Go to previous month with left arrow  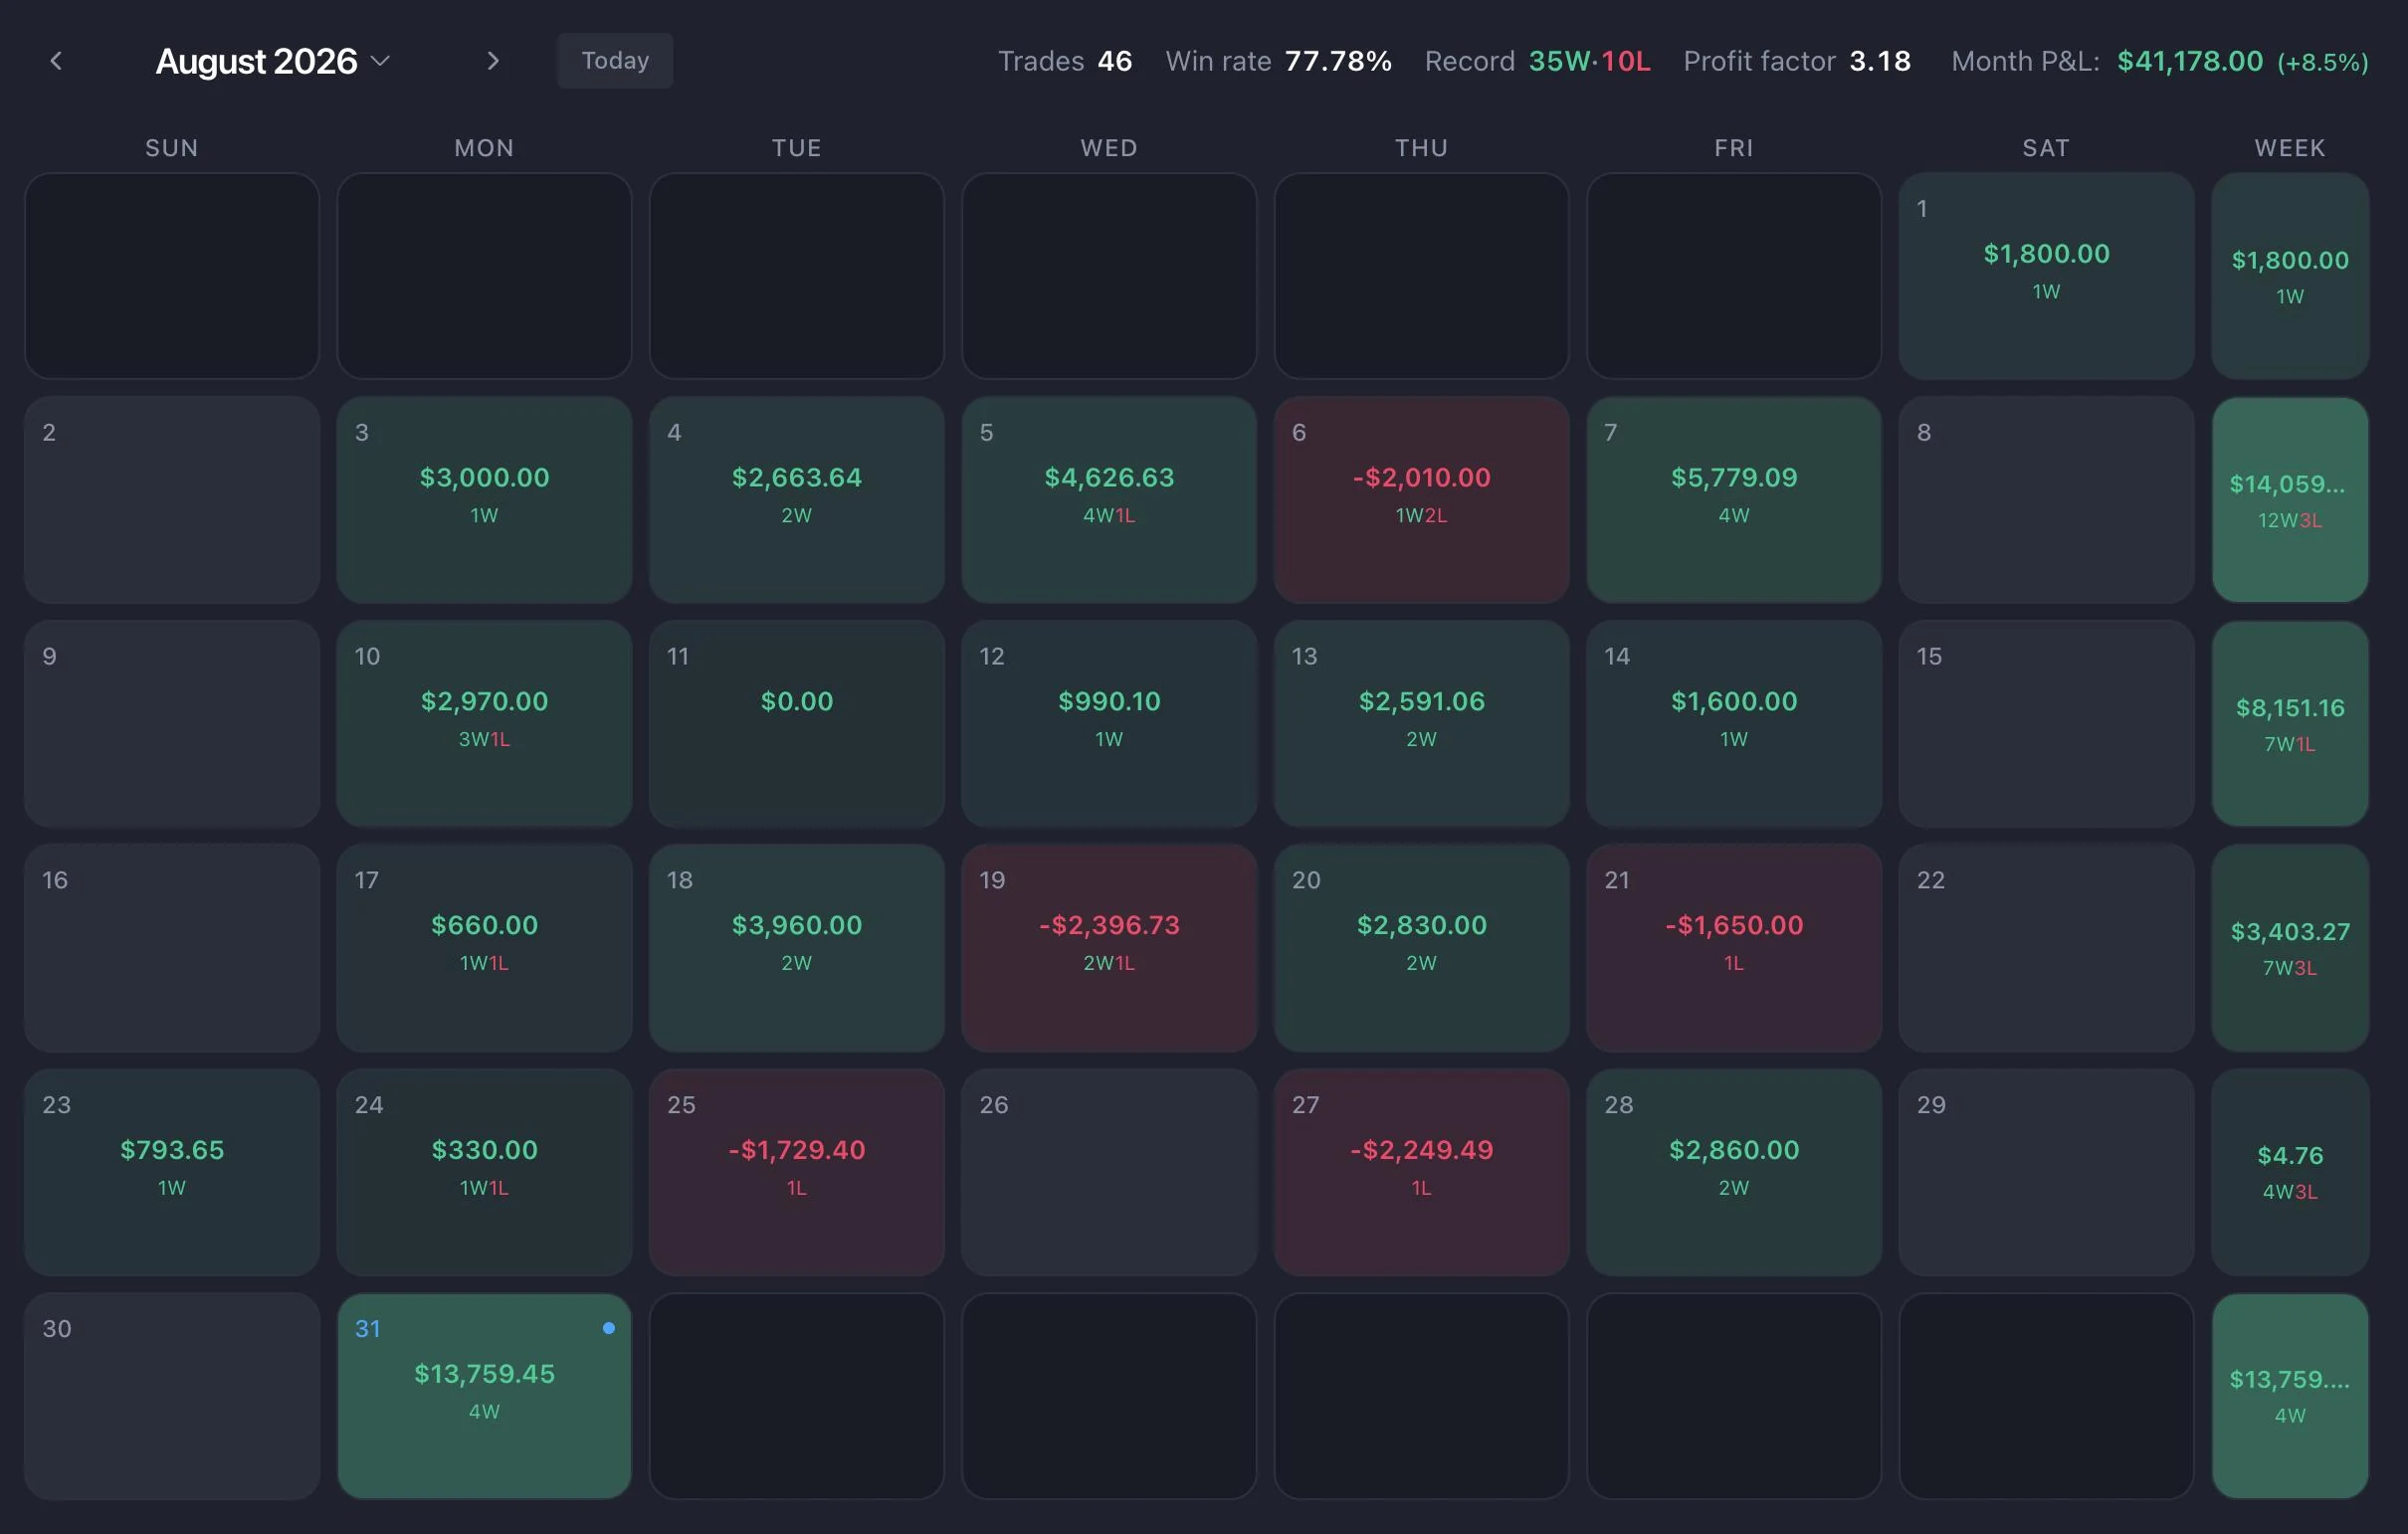[x=56, y=61]
